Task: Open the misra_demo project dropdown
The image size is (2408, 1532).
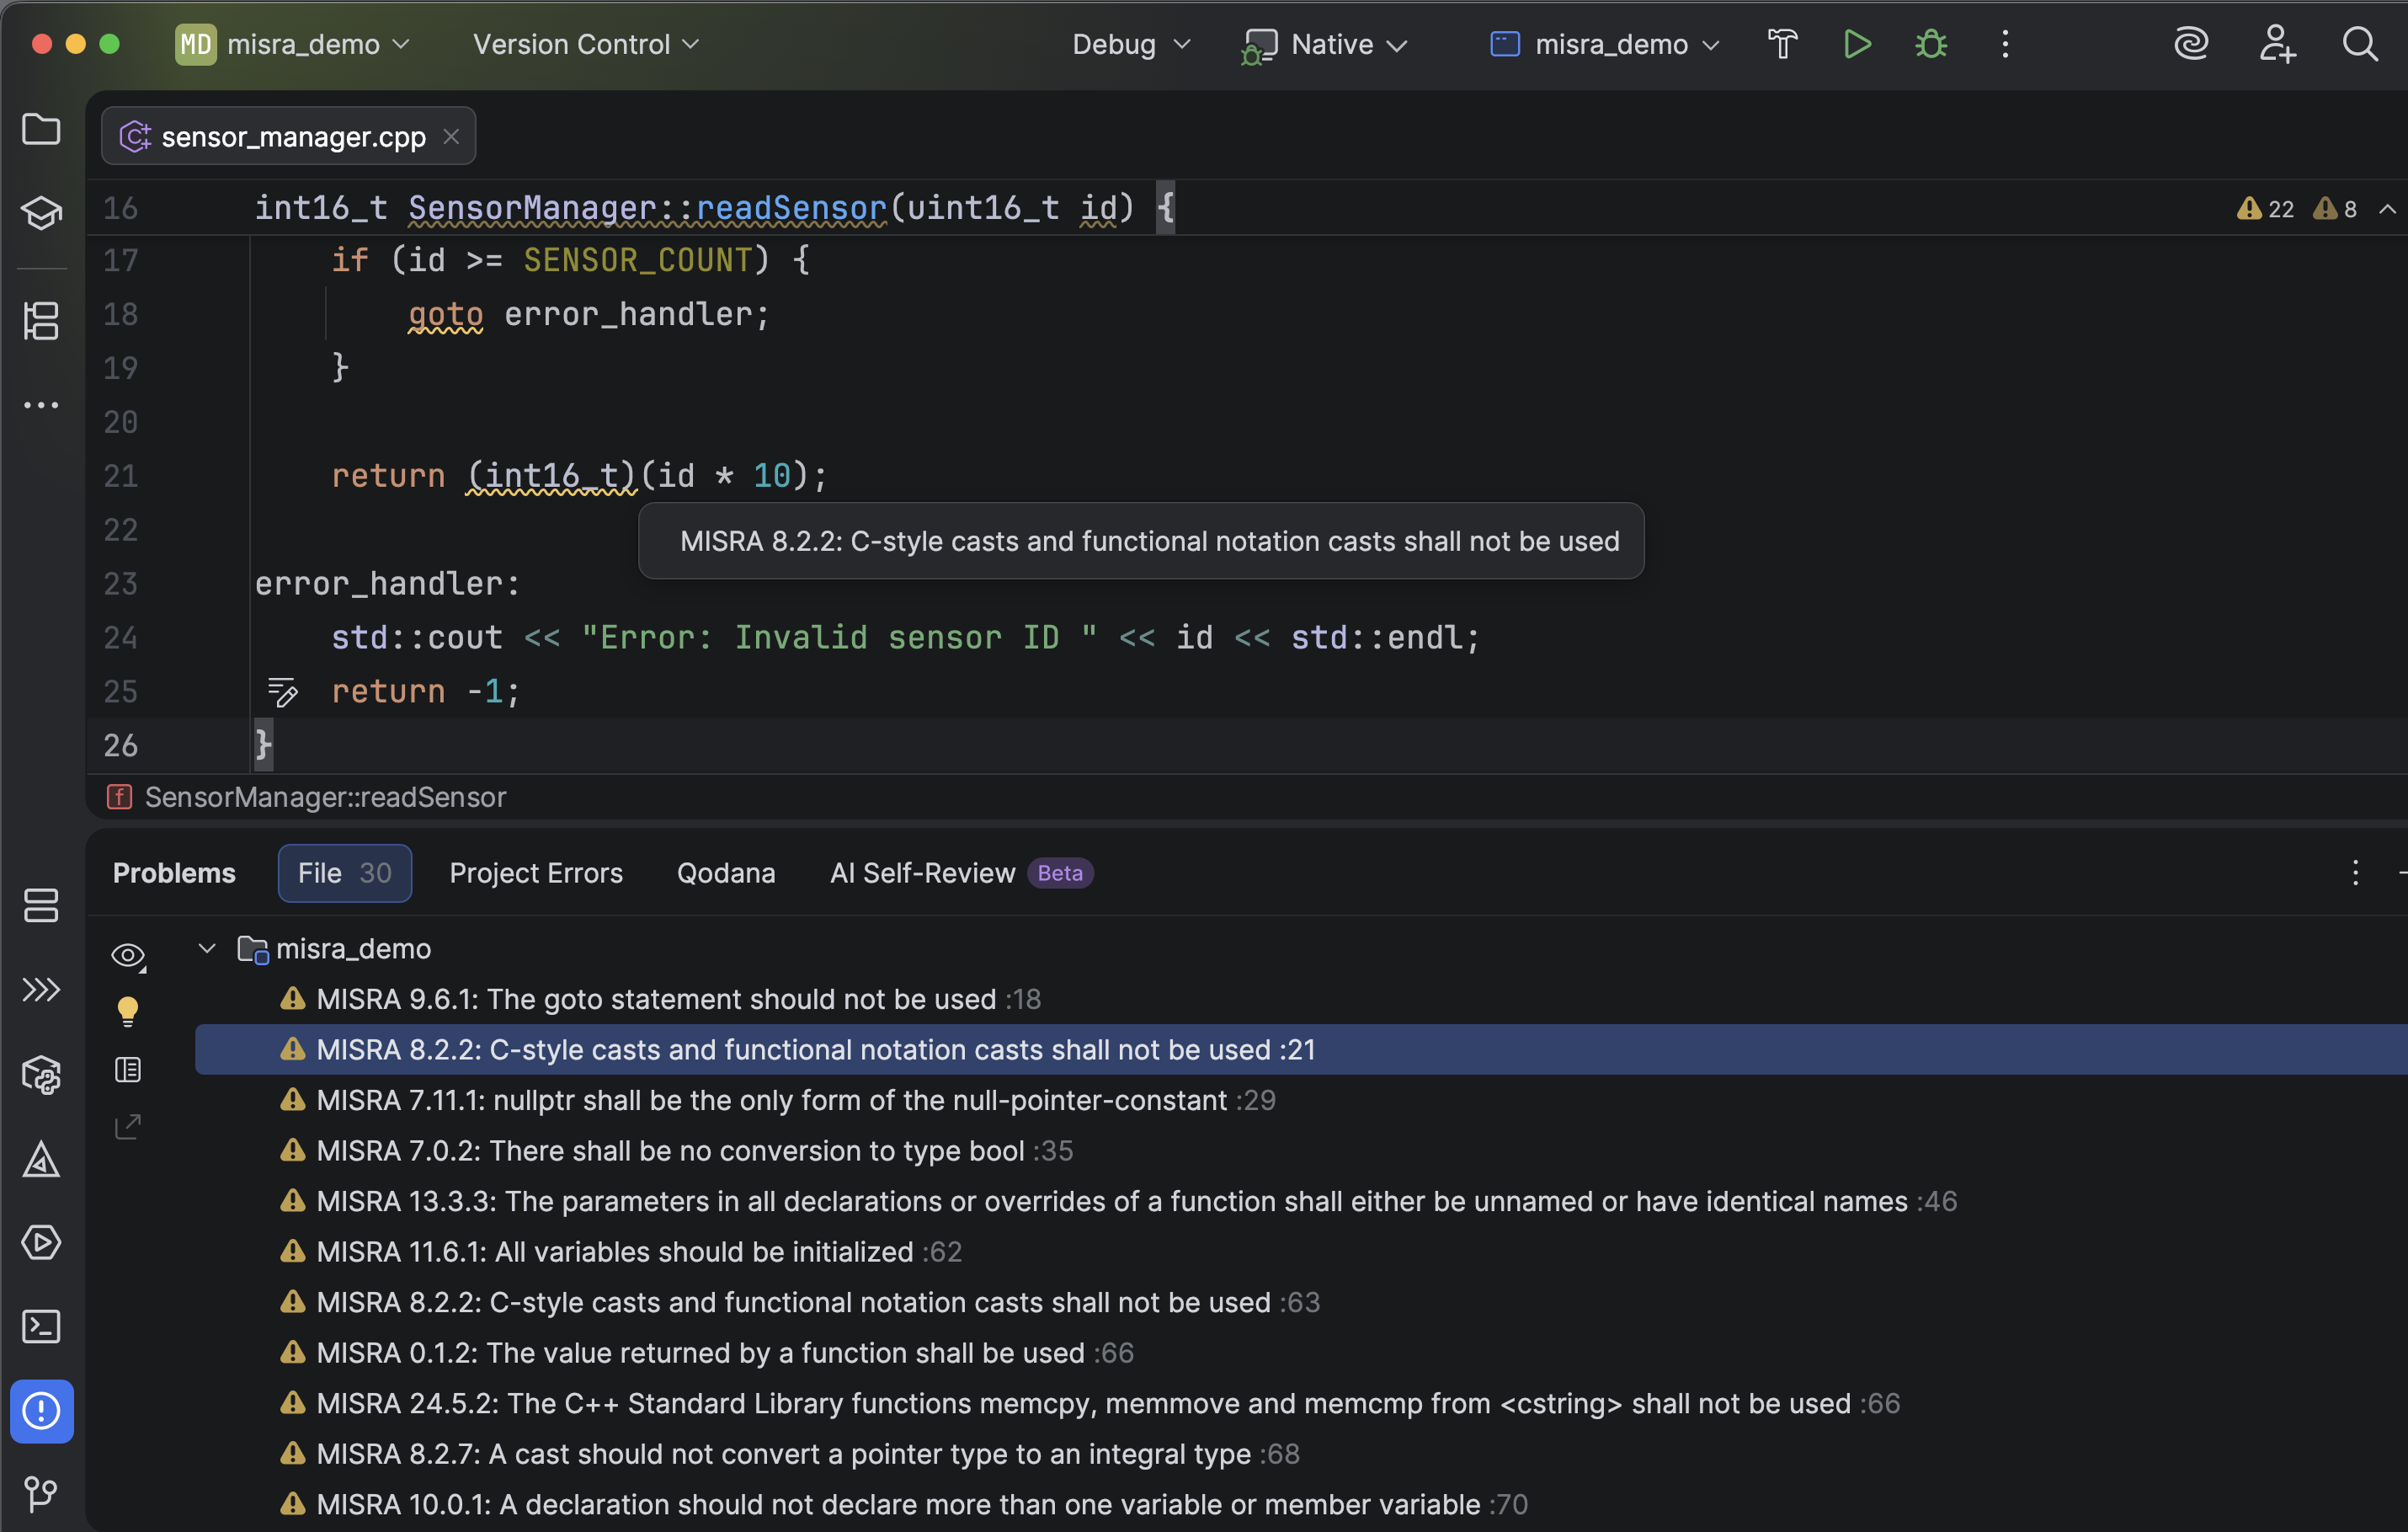Action: click(293, 44)
